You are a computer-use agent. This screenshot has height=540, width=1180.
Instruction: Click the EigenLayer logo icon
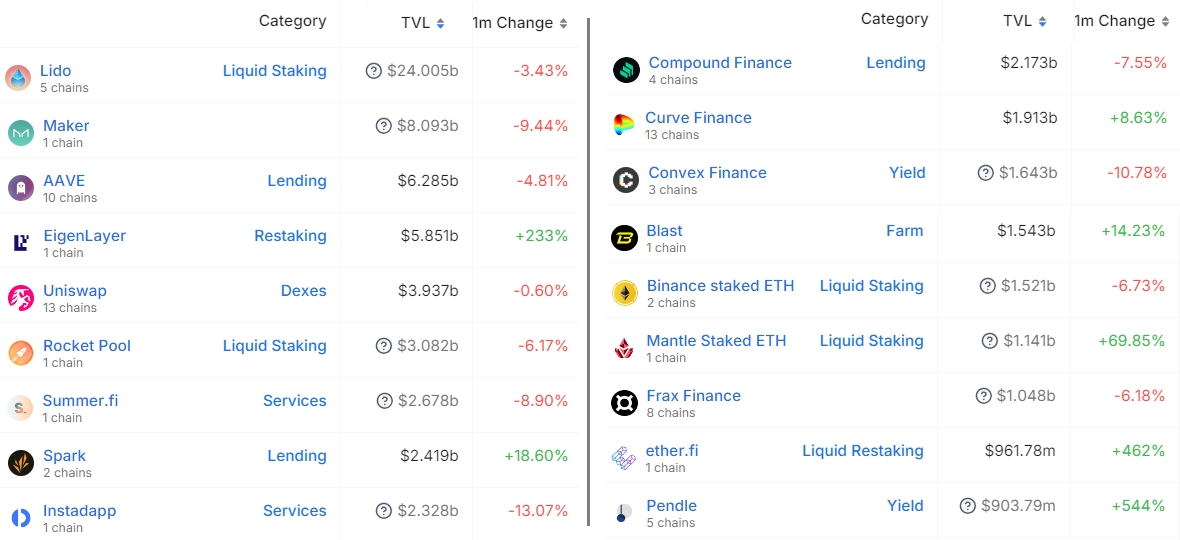pyautogui.click(x=21, y=243)
